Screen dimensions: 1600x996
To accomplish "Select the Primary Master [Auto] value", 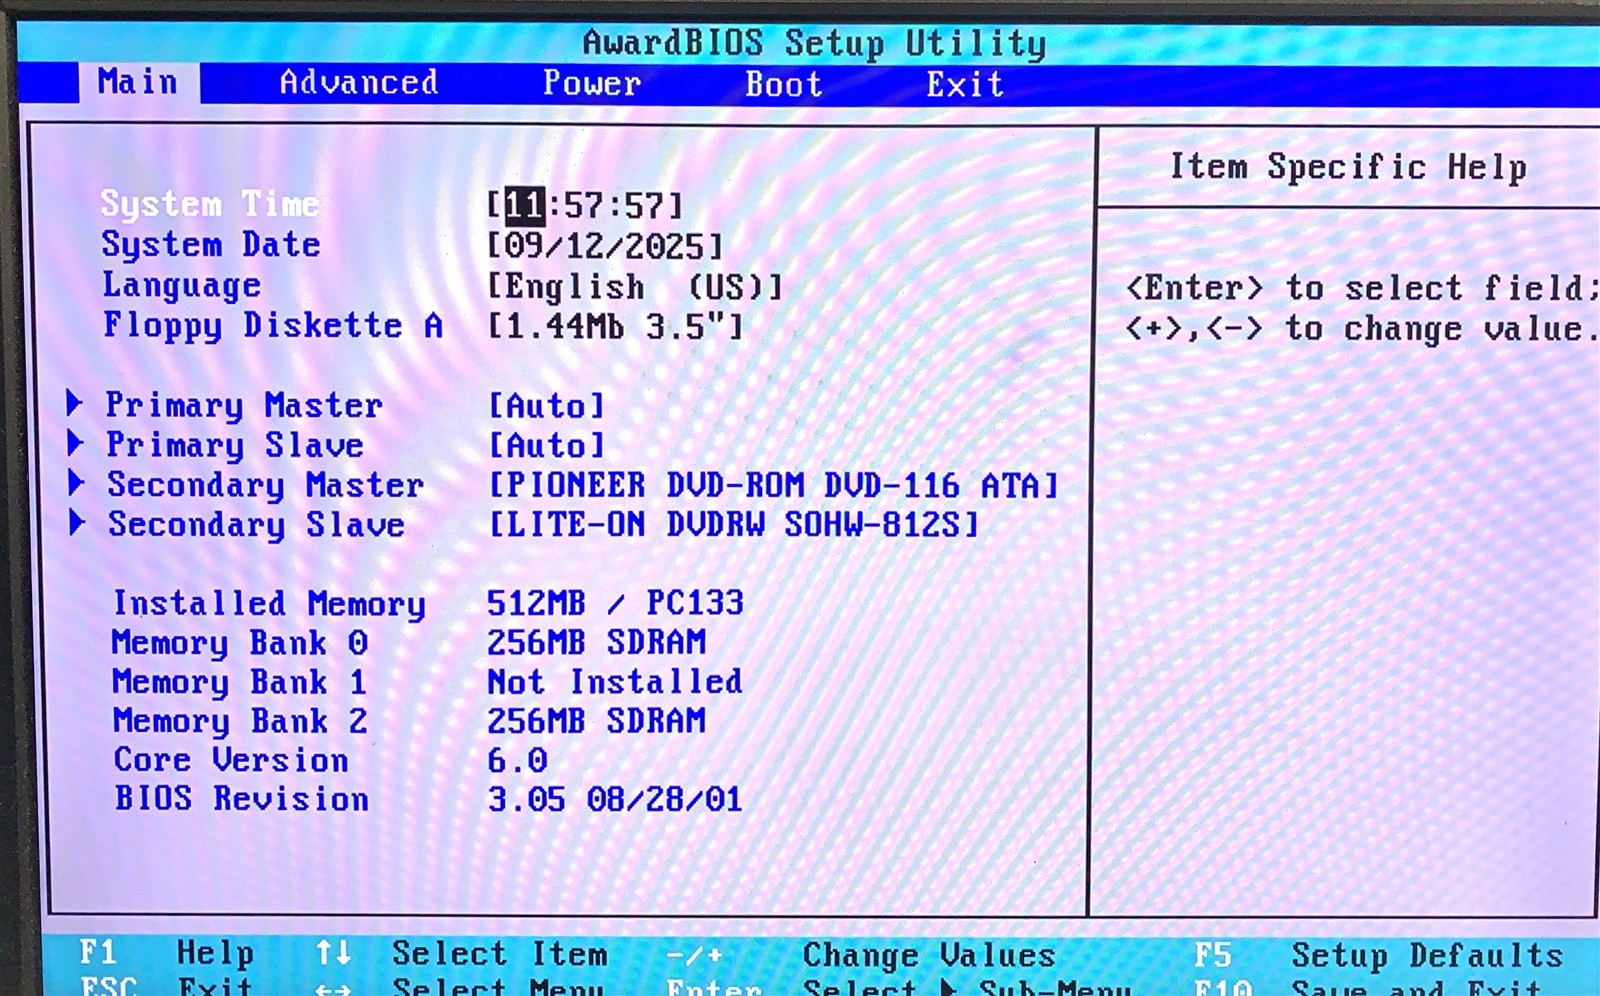I will 547,405.
